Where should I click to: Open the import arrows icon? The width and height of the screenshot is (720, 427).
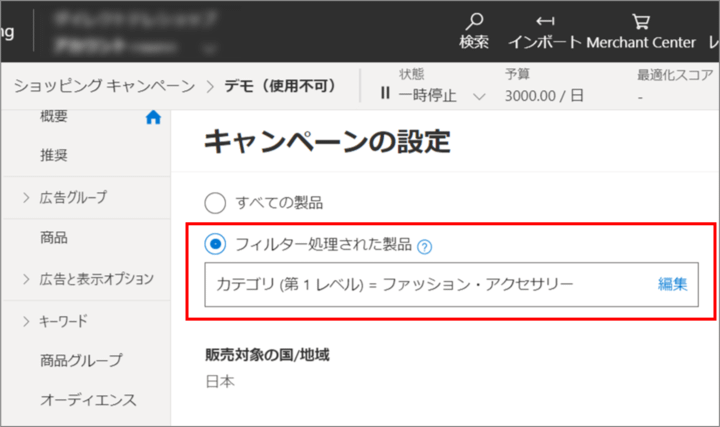pos(545,21)
